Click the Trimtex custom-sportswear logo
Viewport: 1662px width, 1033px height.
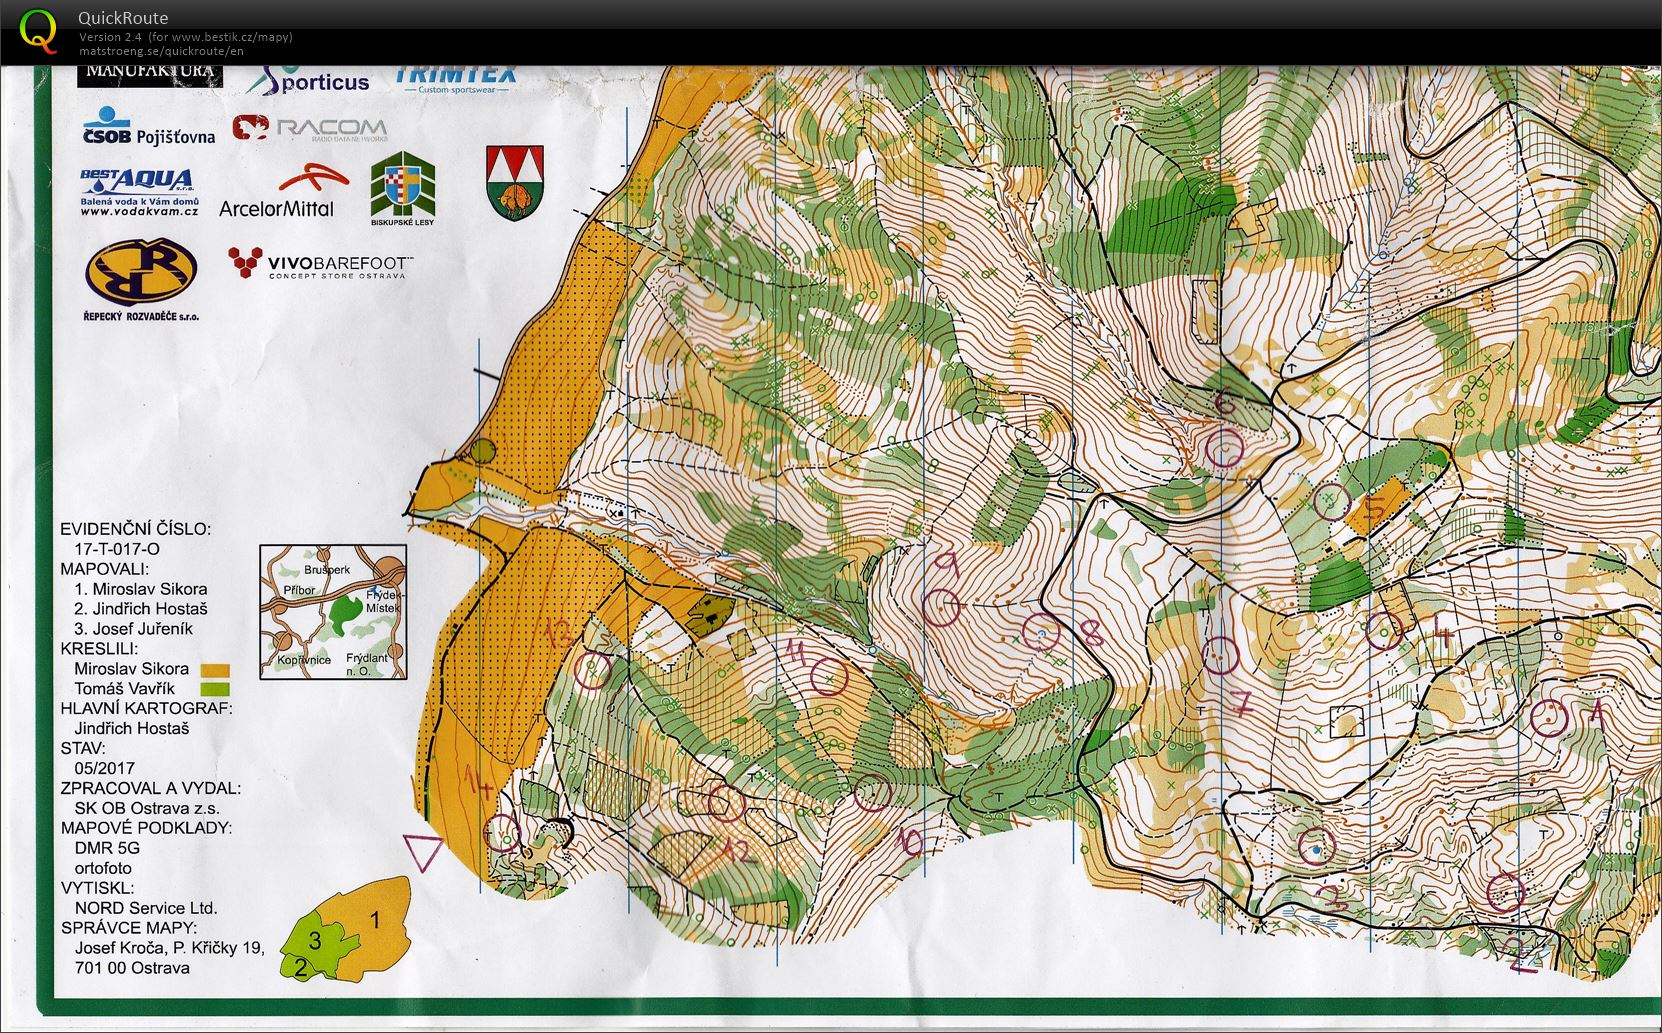click(x=456, y=80)
